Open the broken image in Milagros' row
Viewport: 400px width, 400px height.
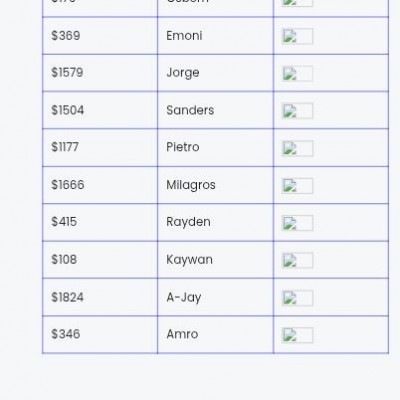[x=297, y=186]
